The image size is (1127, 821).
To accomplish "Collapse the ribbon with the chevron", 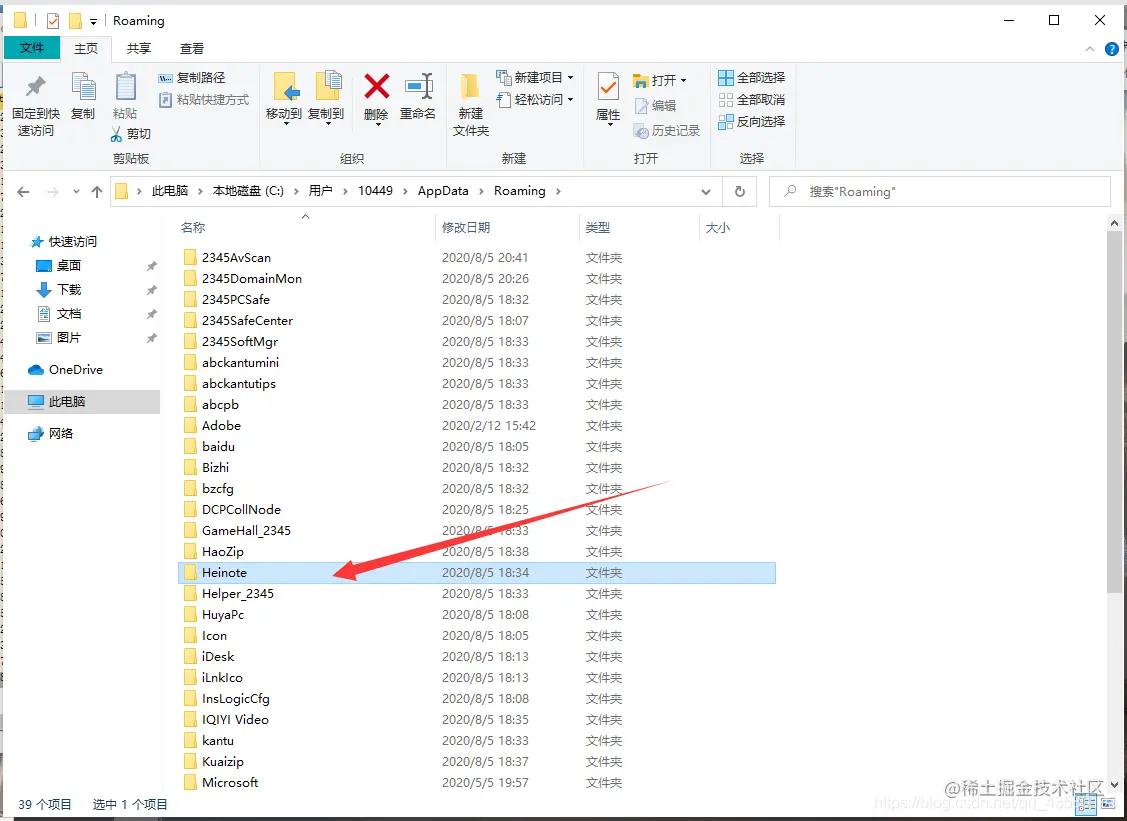I will pos(1090,49).
